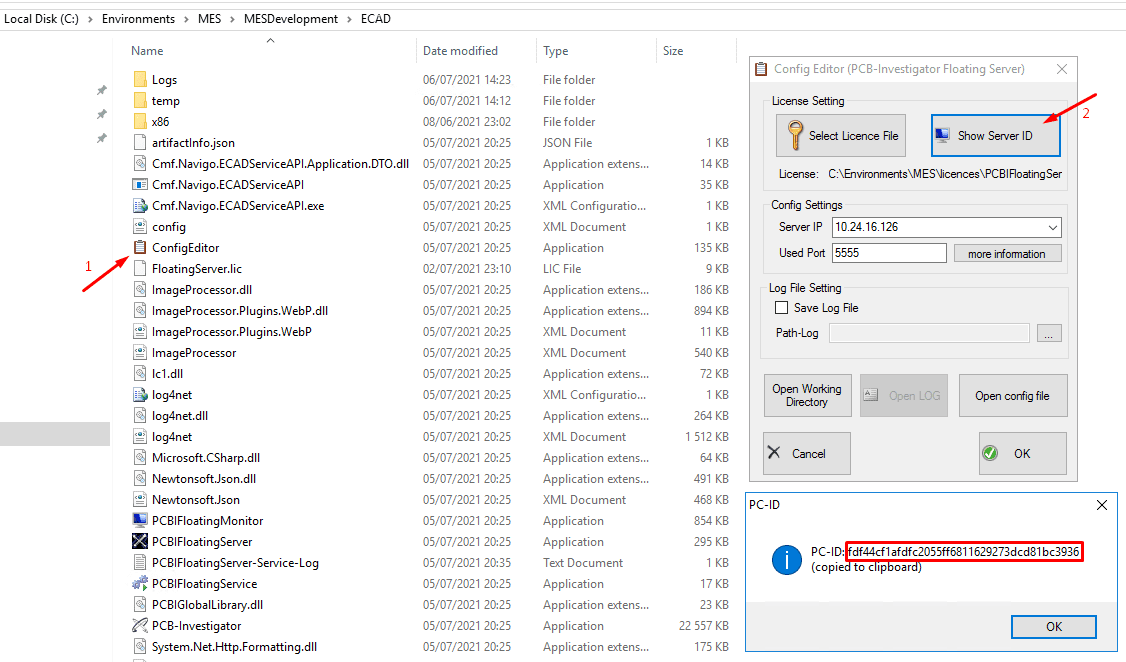Viewport: 1126px width, 662px height.
Task: Expand the breadcrumb arrow after Environments
Action: tap(187, 19)
